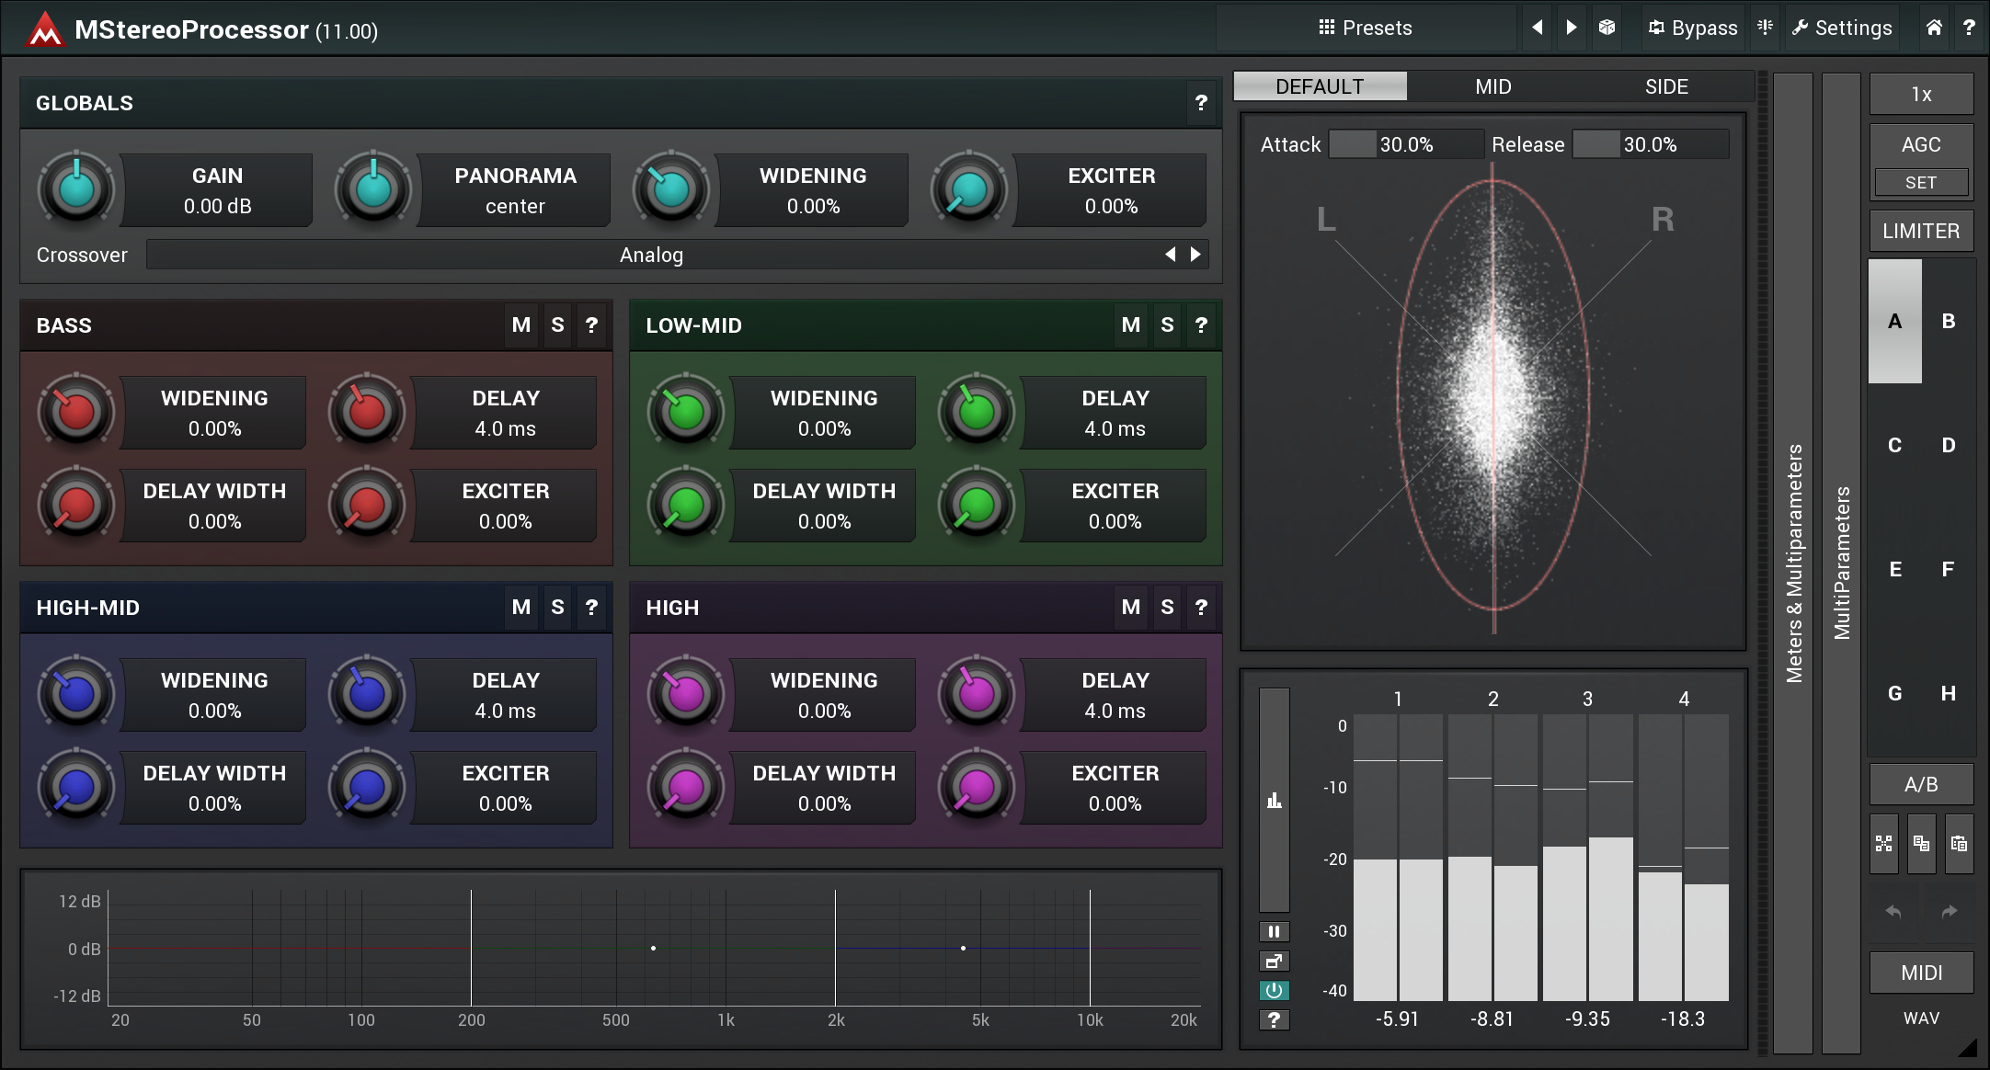Click the meter histogram icon
1990x1070 pixels.
click(1274, 800)
